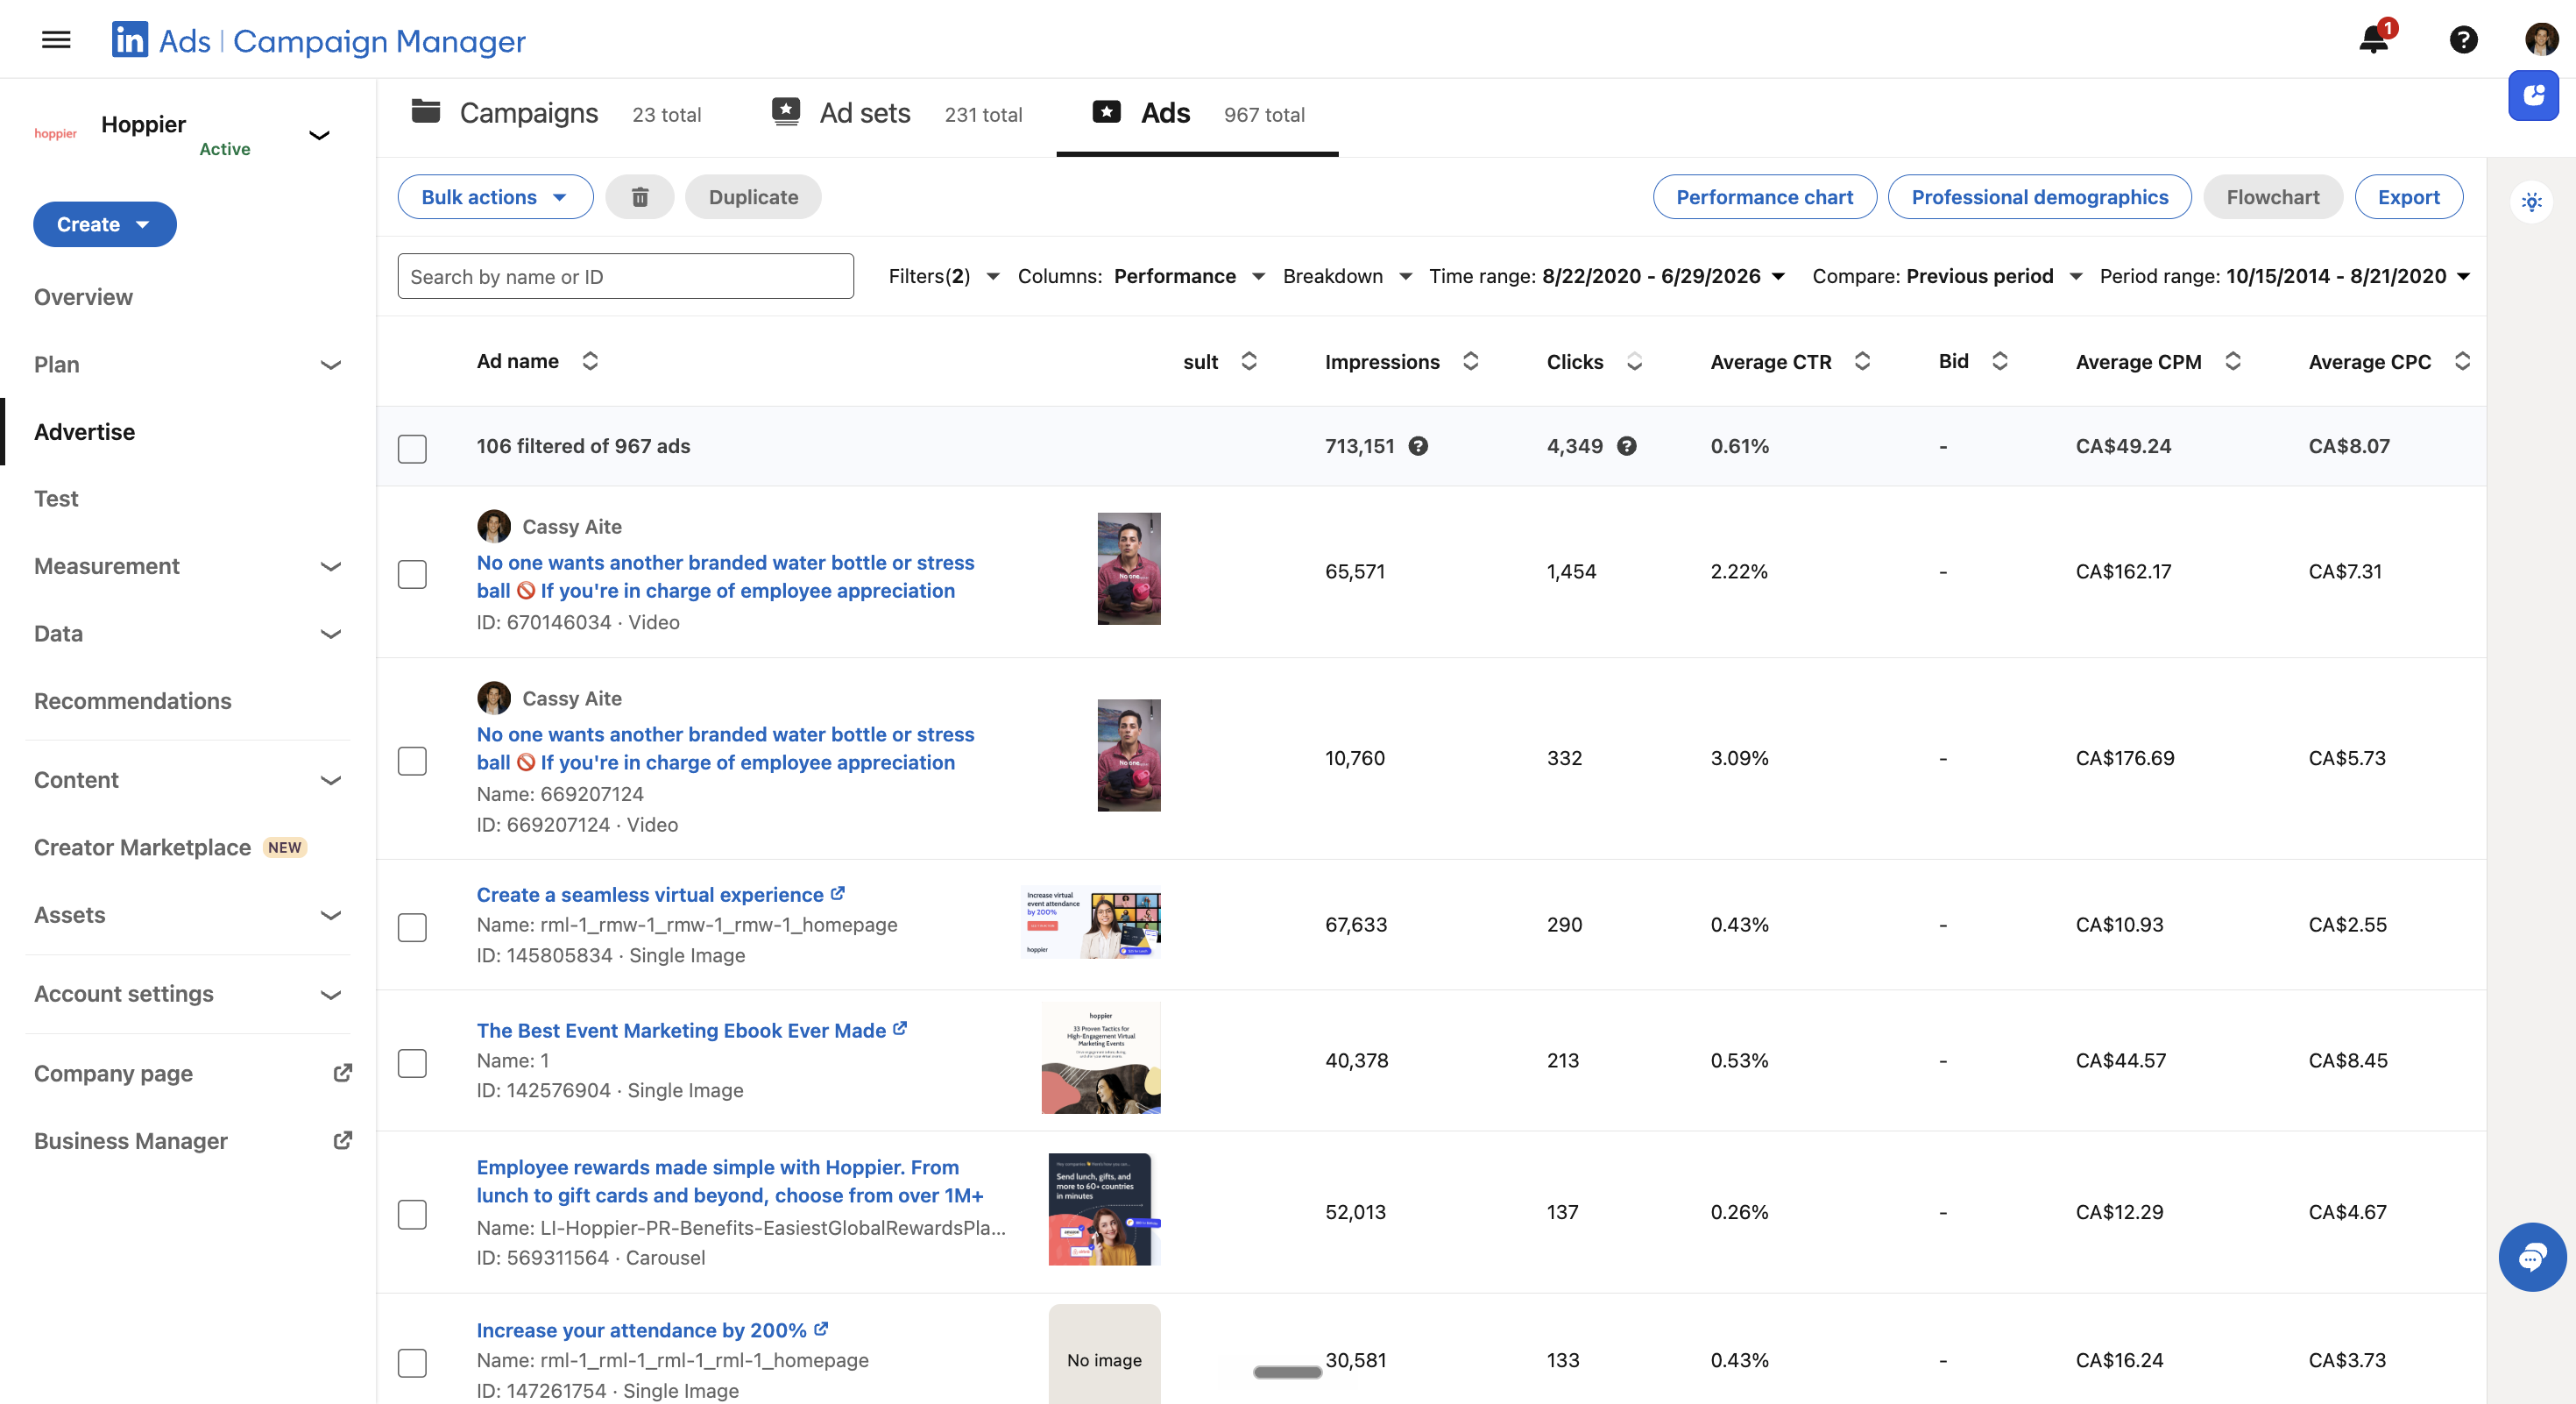The width and height of the screenshot is (2576, 1404).
Task: Check the 'Create a seamless virtual experience' ad
Action: click(412, 927)
